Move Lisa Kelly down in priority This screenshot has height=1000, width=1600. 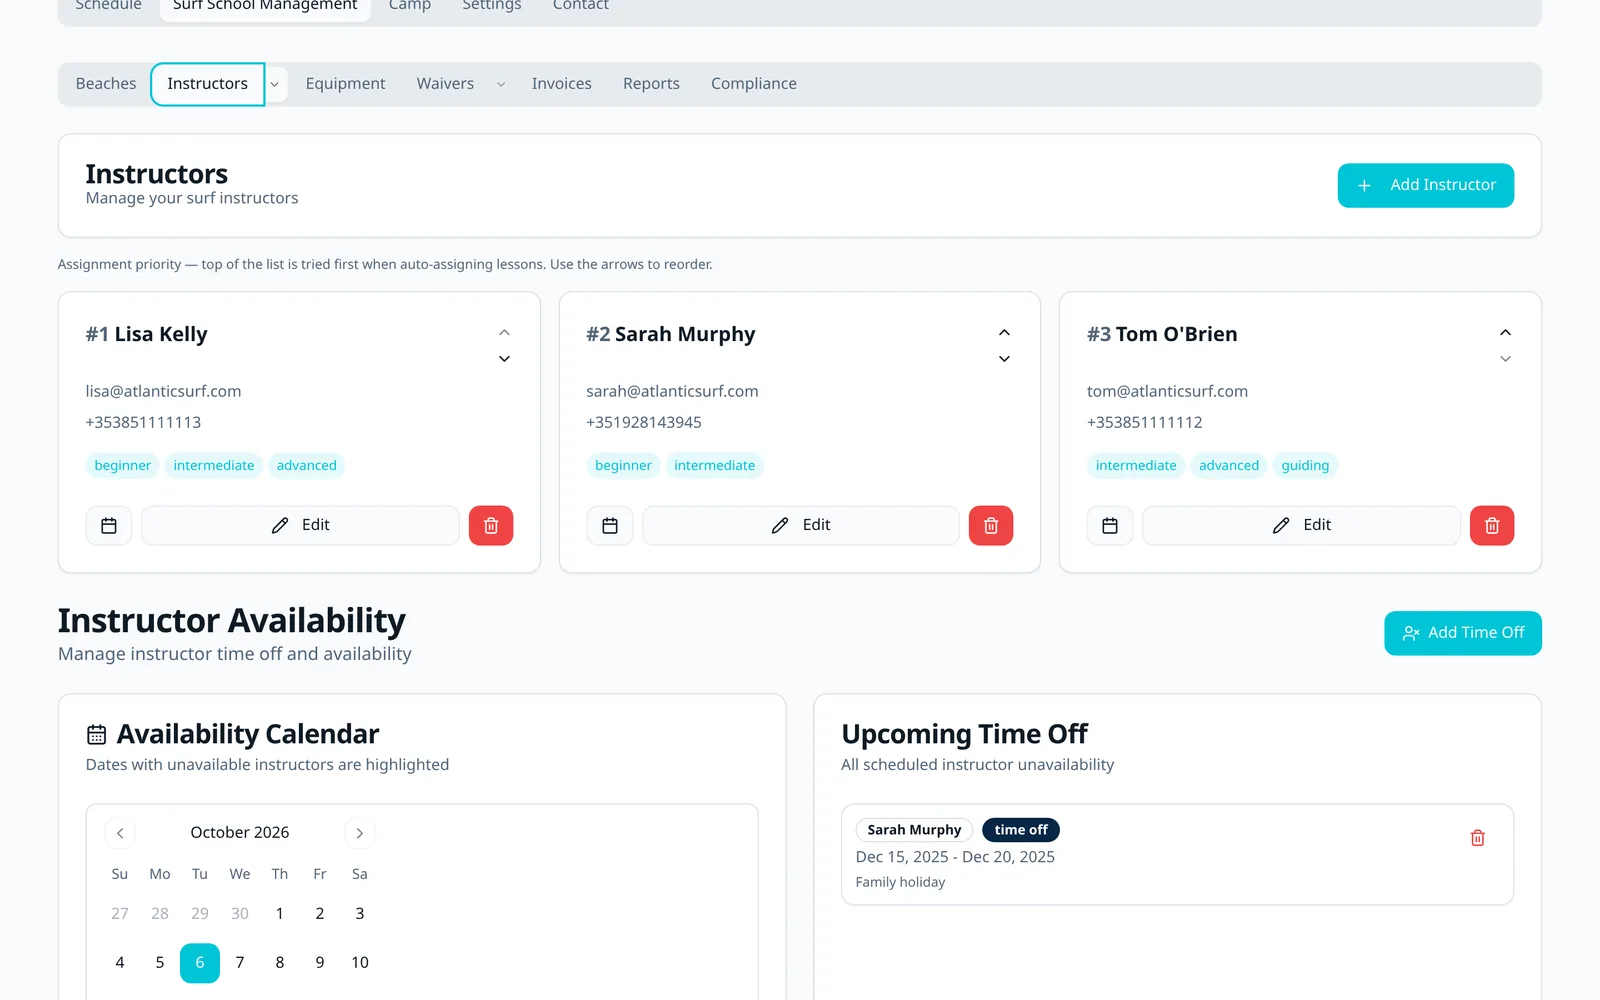pyautogui.click(x=504, y=359)
